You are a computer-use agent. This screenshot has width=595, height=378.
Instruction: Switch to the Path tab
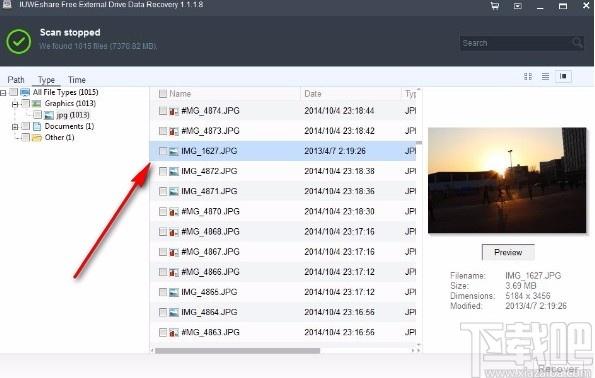16,80
